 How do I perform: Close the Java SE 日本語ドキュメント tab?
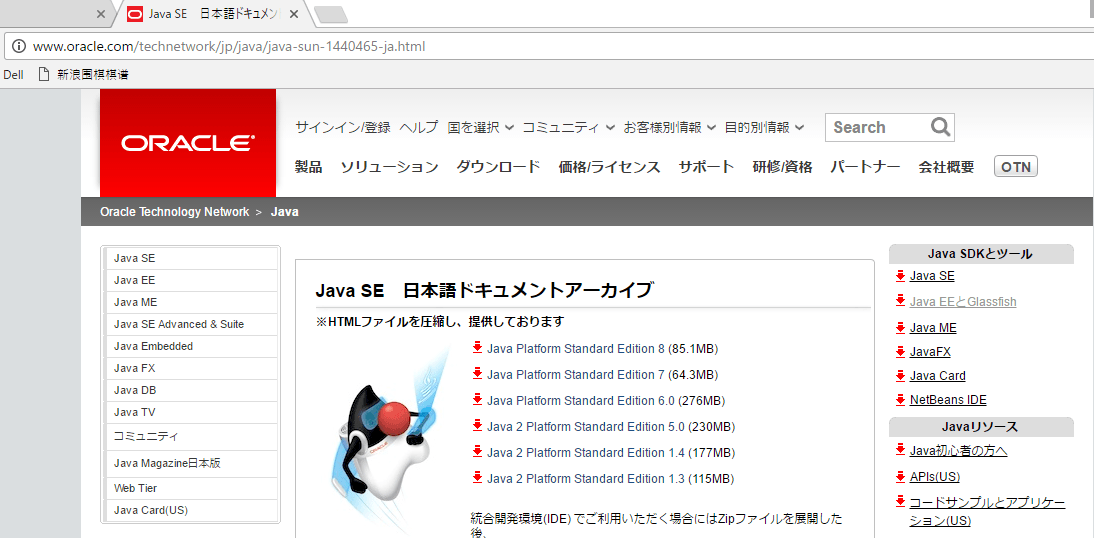click(294, 14)
